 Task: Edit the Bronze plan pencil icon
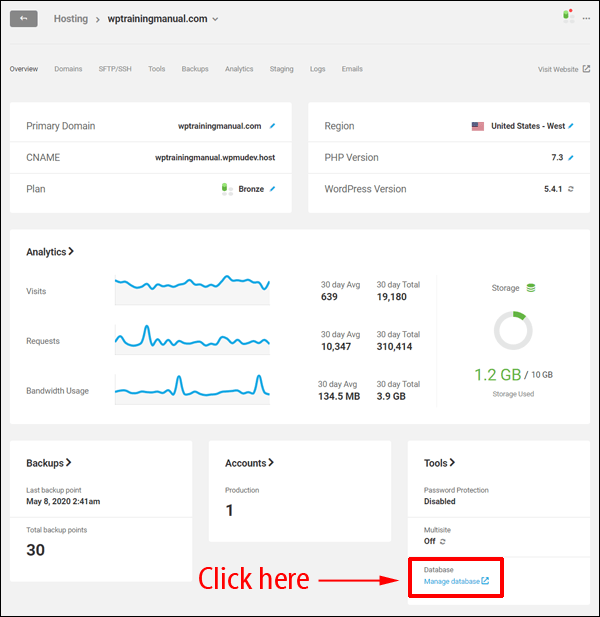pos(272,189)
